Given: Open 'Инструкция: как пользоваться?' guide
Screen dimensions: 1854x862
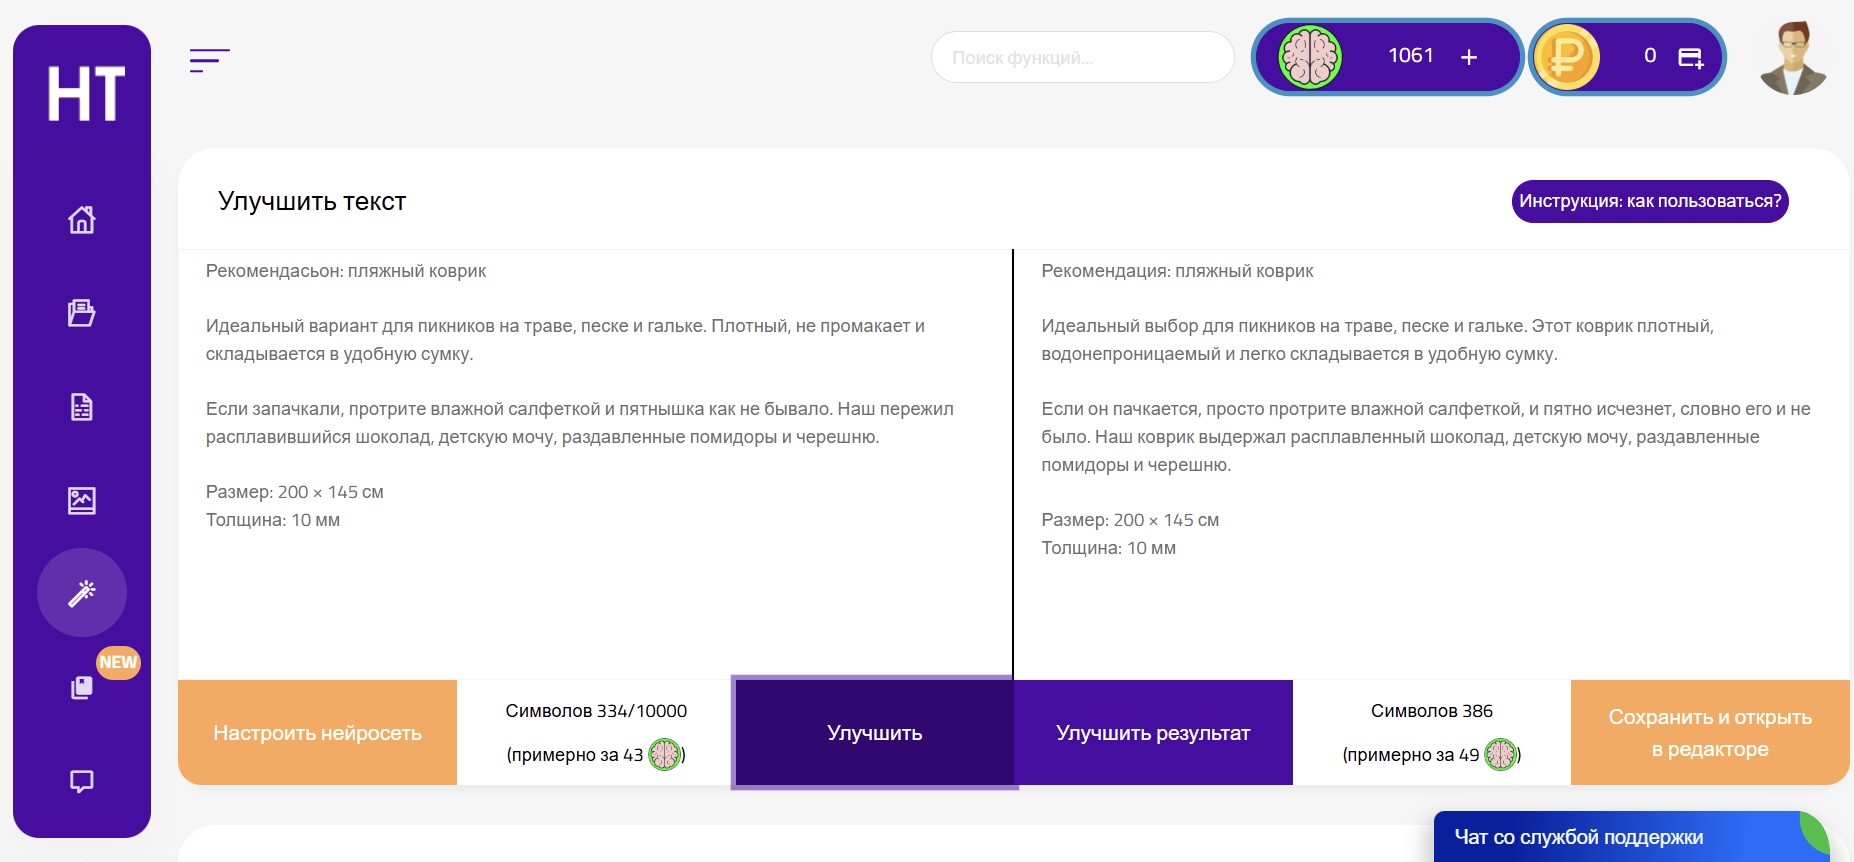Looking at the screenshot, I should click(x=1650, y=201).
